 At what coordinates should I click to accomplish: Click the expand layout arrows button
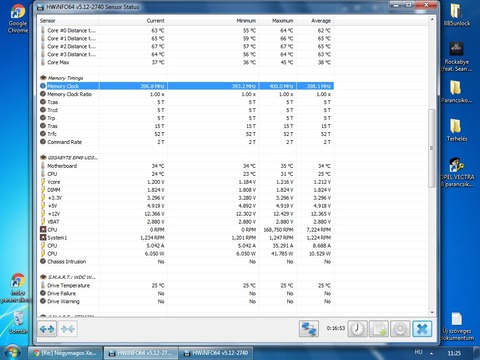click(x=47, y=329)
